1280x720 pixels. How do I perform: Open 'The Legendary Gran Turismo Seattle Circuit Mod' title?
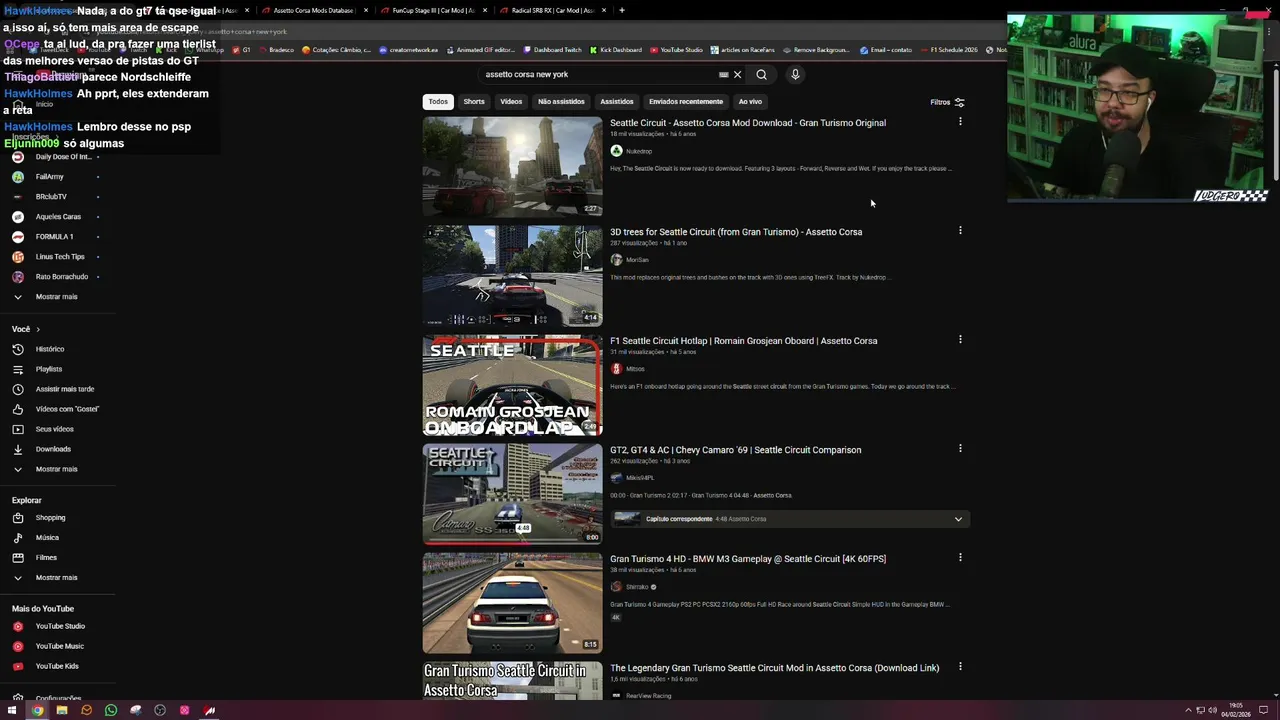pos(774,668)
